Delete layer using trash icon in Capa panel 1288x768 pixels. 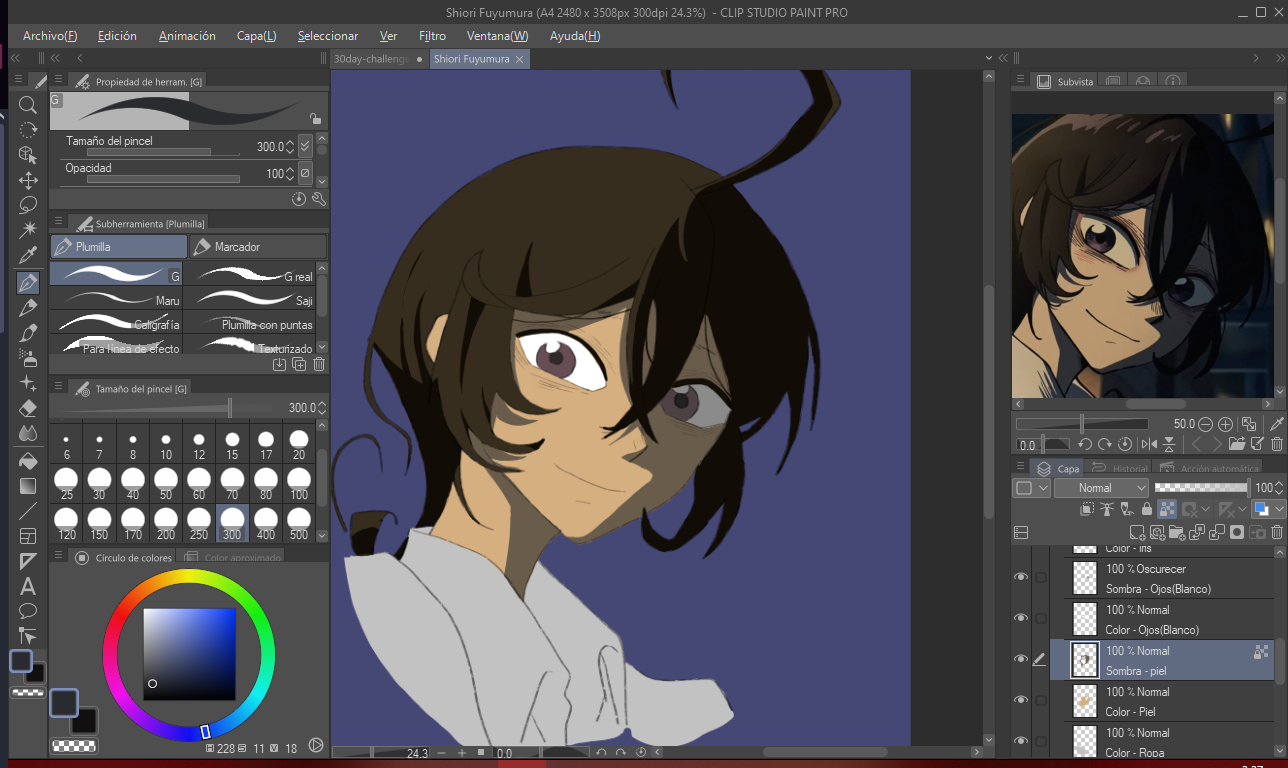1277,532
